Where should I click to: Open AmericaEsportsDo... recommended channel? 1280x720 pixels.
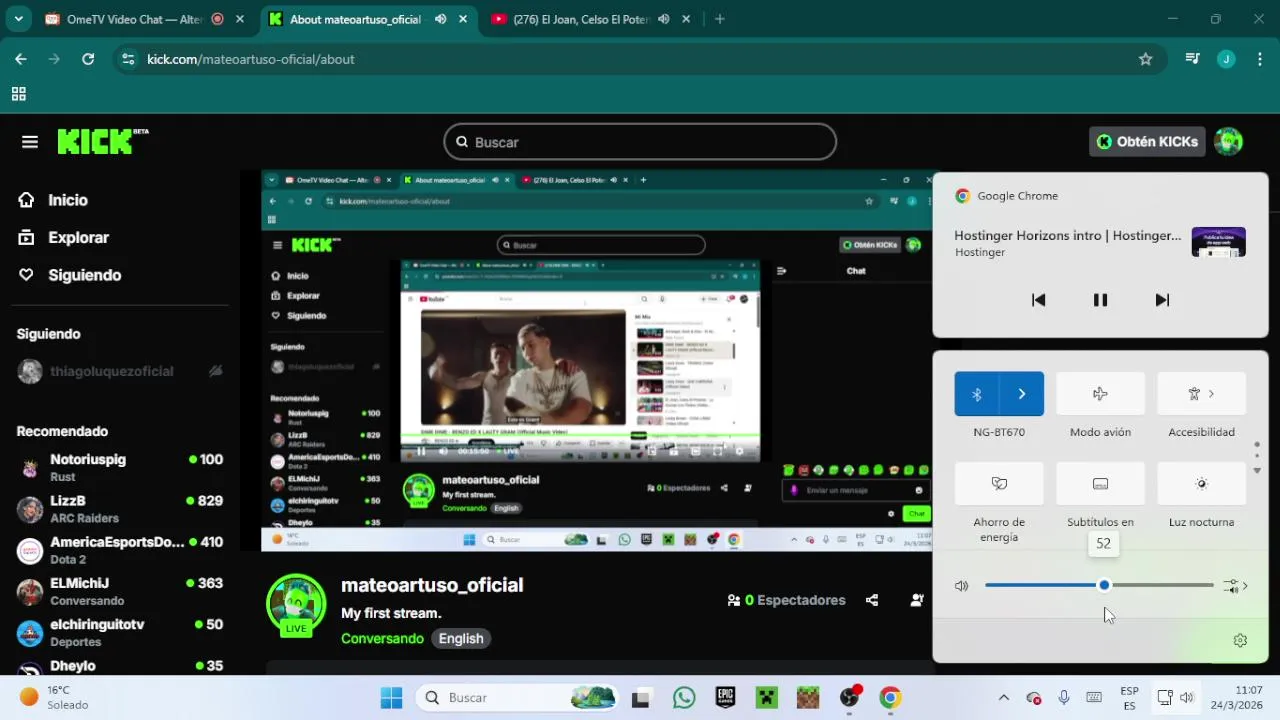tap(120, 550)
